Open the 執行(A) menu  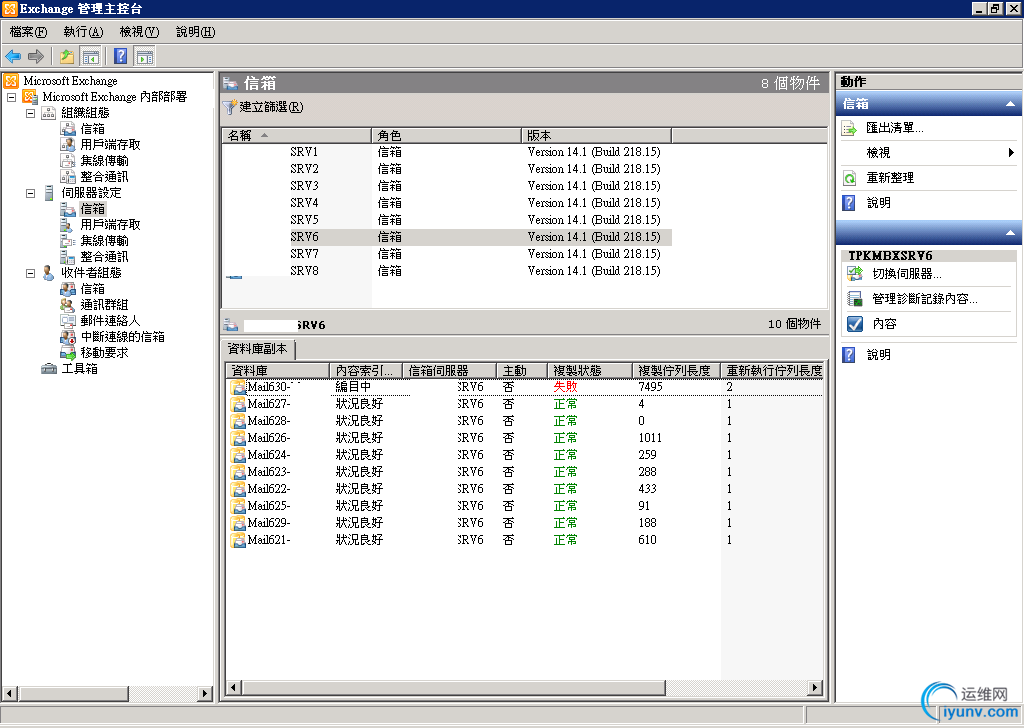(x=83, y=32)
